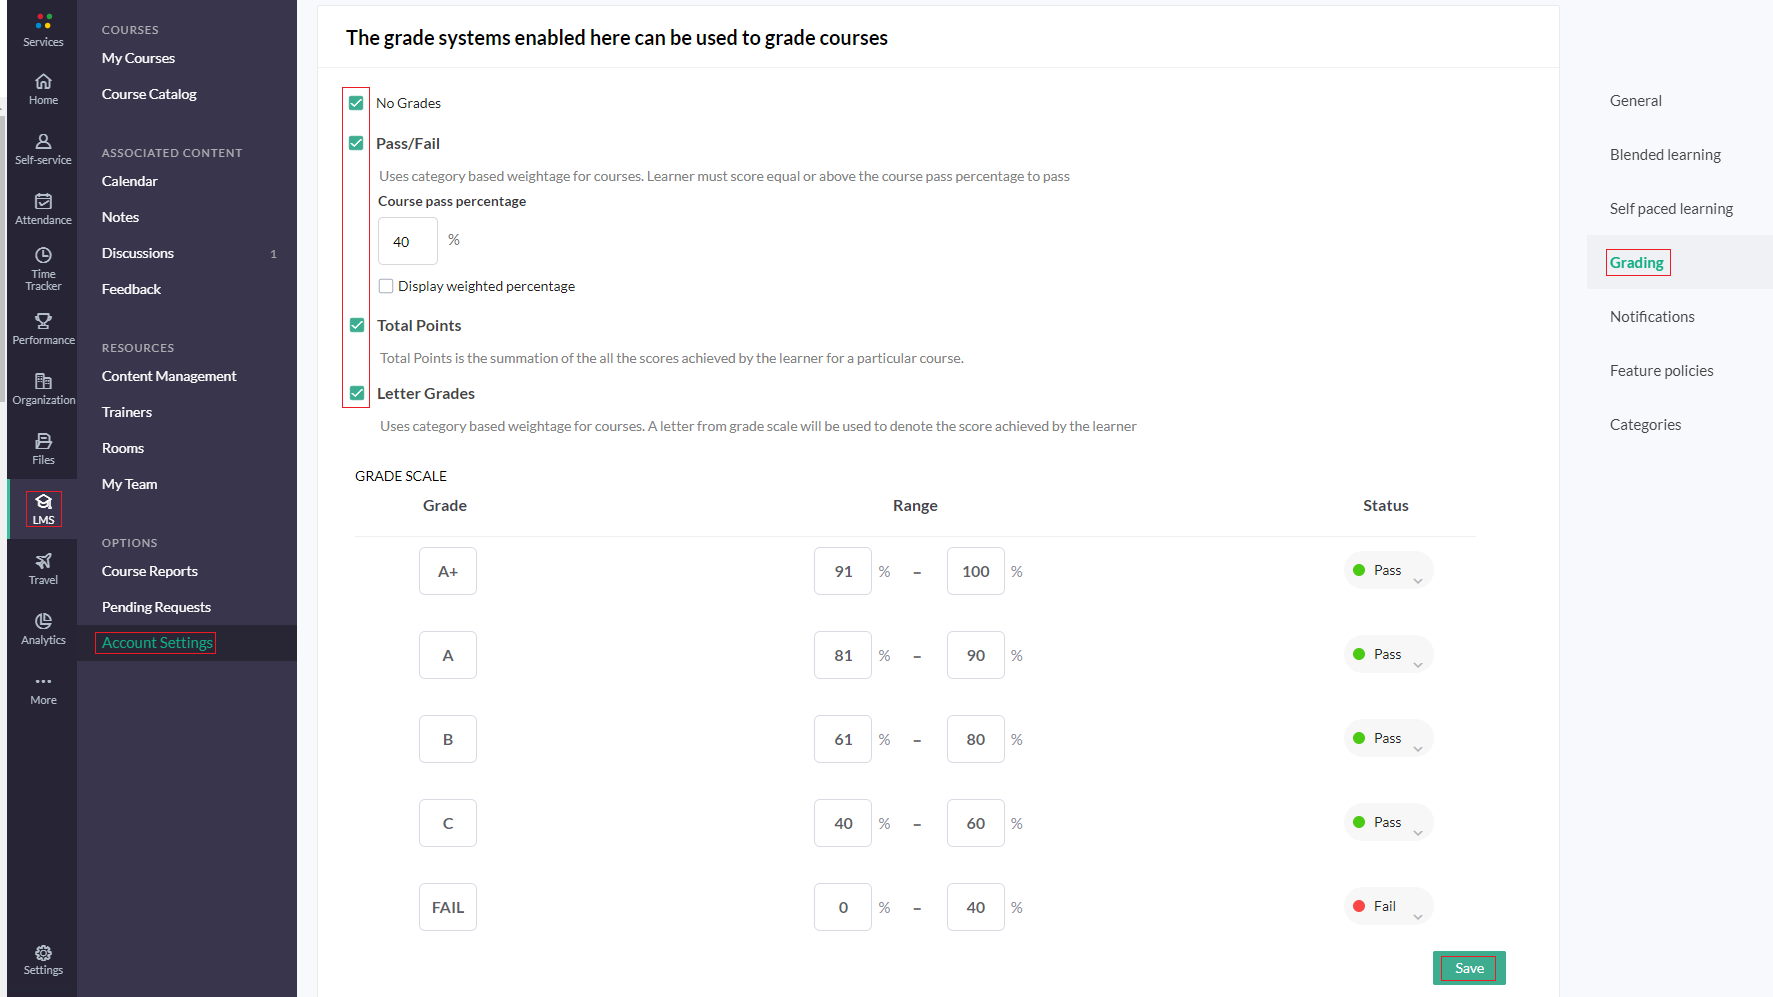Open the Feature policies tab
This screenshot has width=1773, height=997.
1661,371
